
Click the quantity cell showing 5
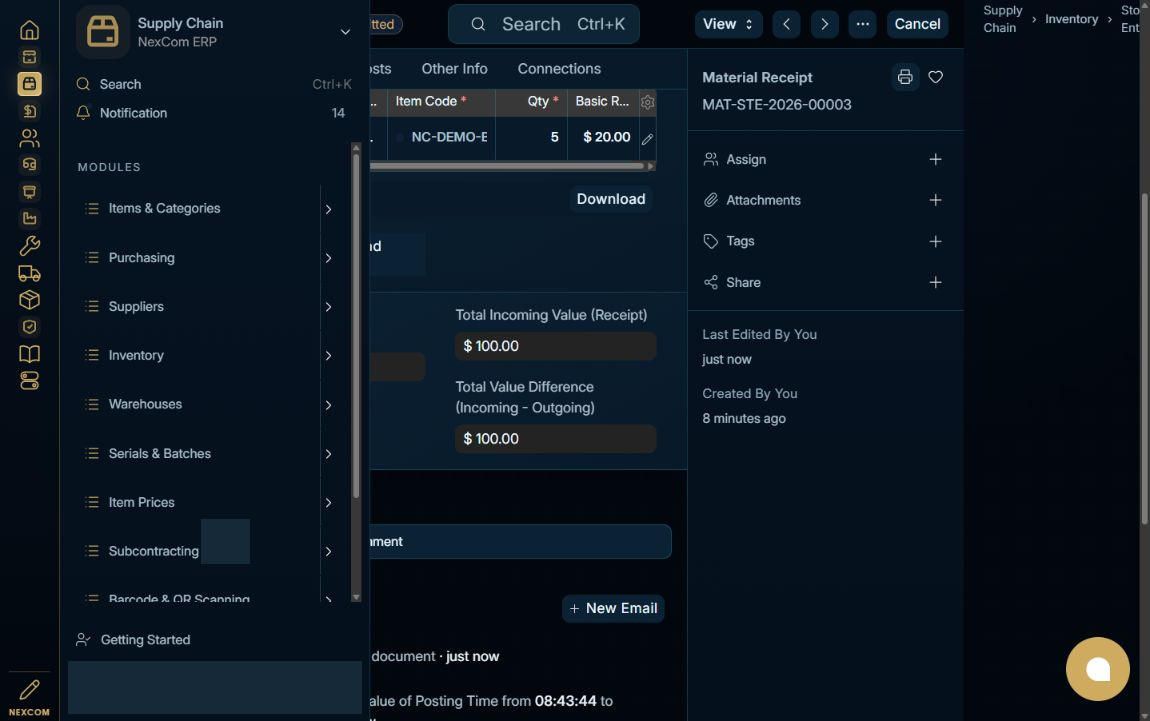[x=532, y=138]
